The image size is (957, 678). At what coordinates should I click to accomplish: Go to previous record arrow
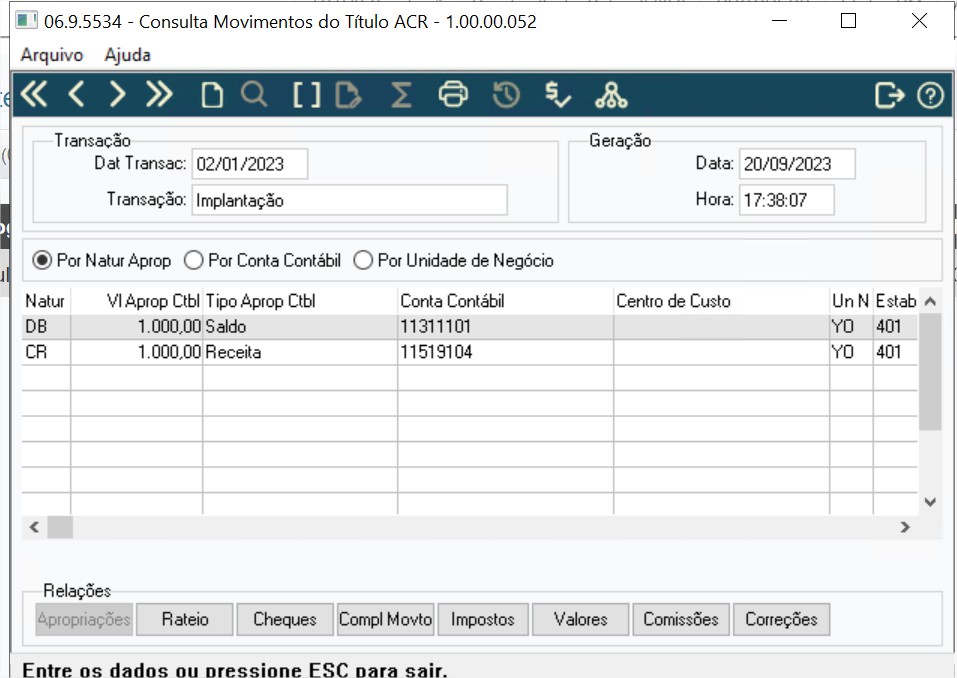tap(76, 95)
